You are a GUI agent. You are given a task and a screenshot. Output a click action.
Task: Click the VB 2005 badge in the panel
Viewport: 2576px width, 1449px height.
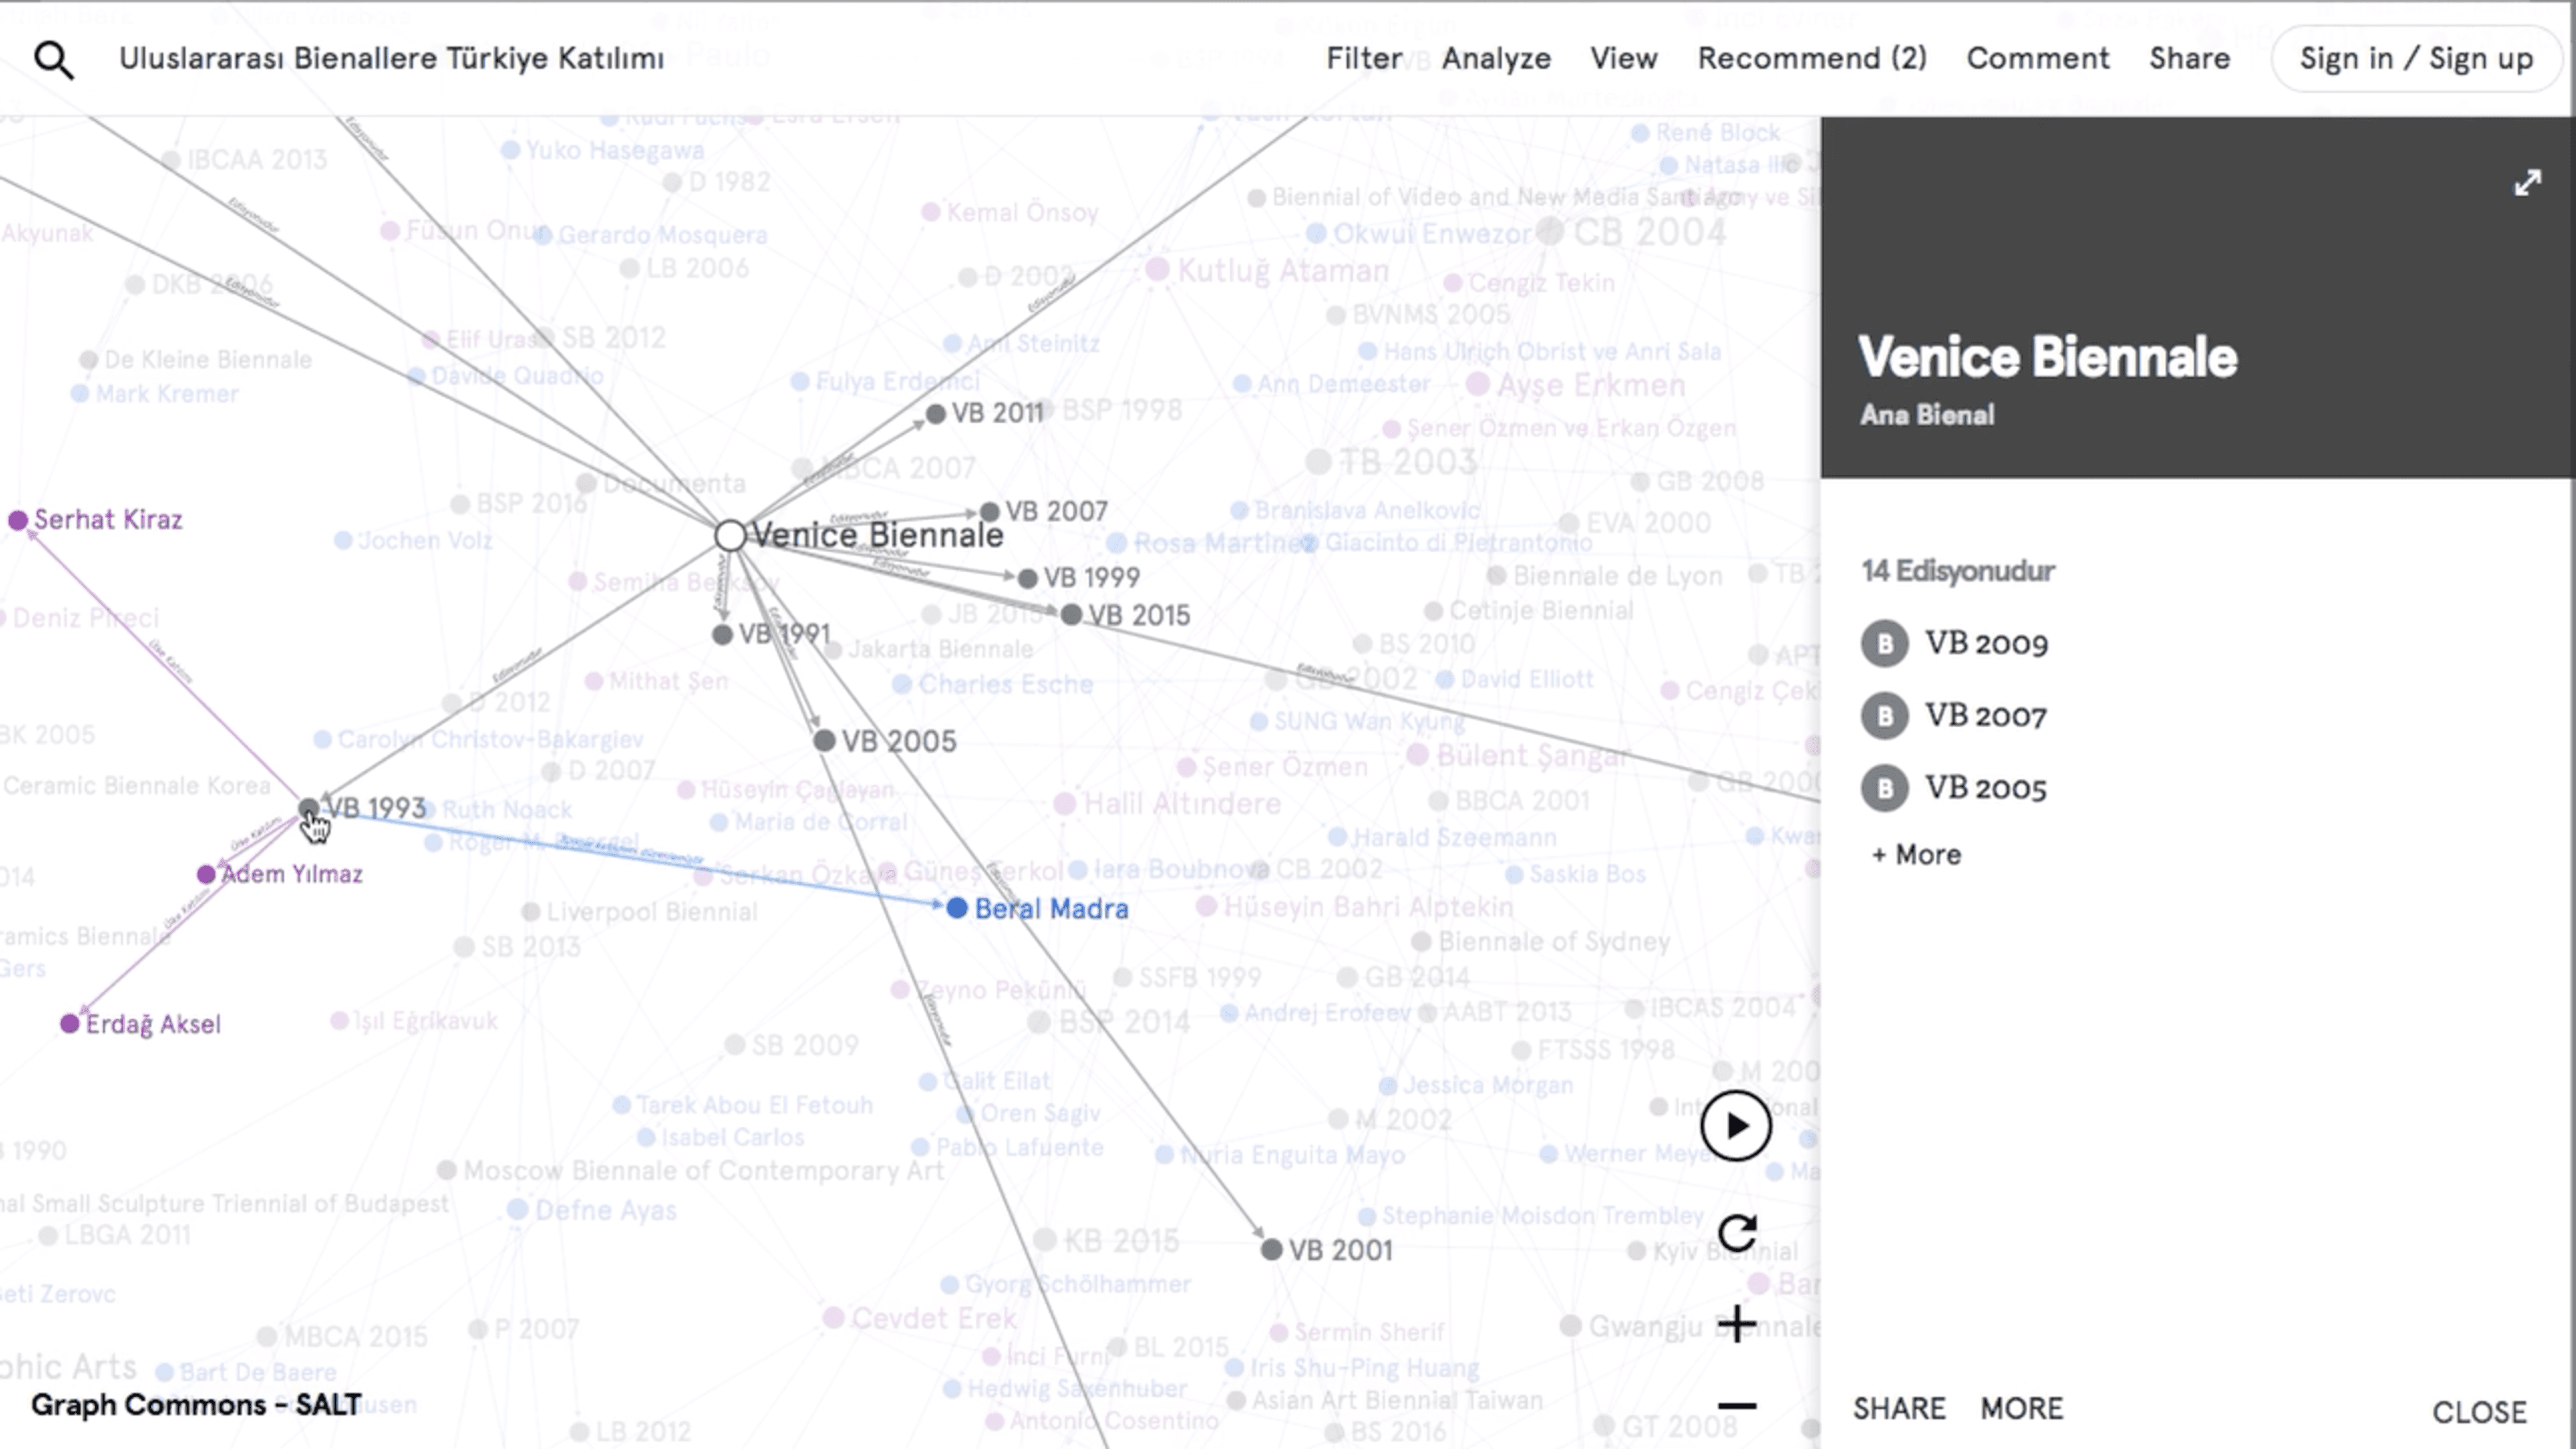[1884, 788]
